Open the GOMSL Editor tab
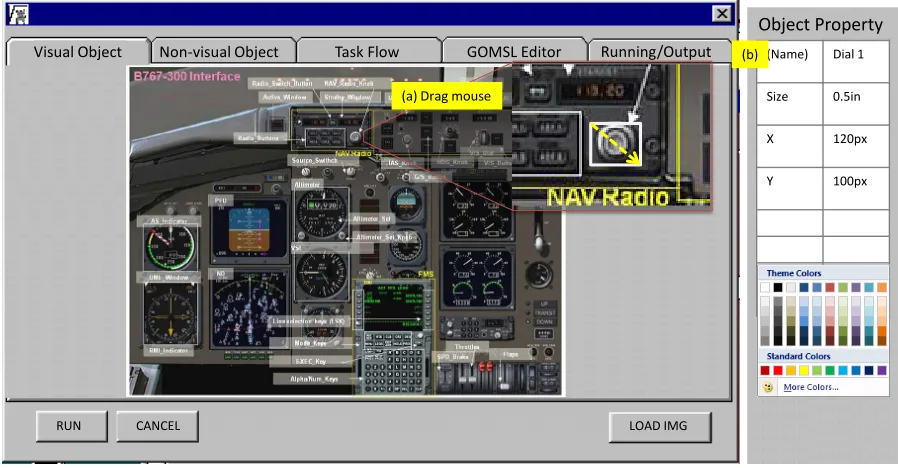This screenshot has width=898, height=468. tap(514, 52)
